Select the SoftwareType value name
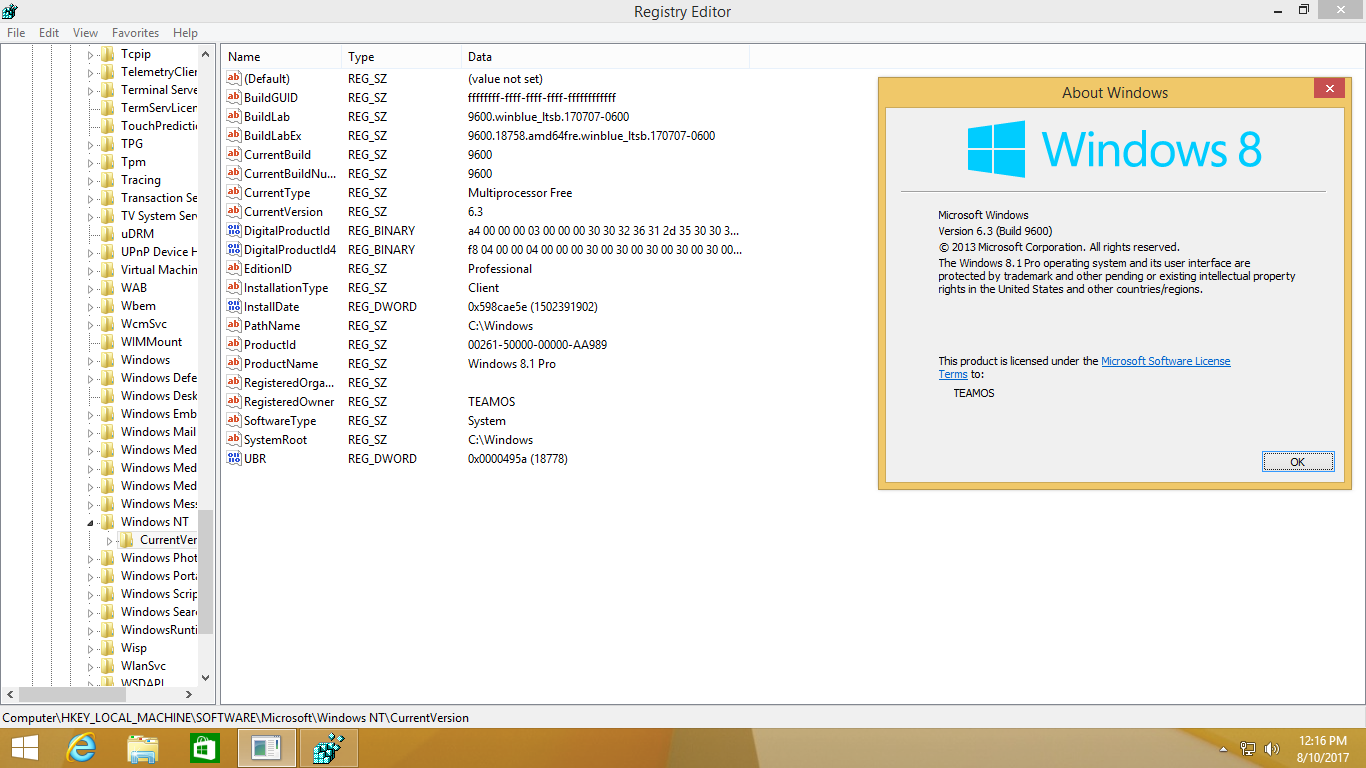 [x=279, y=421]
